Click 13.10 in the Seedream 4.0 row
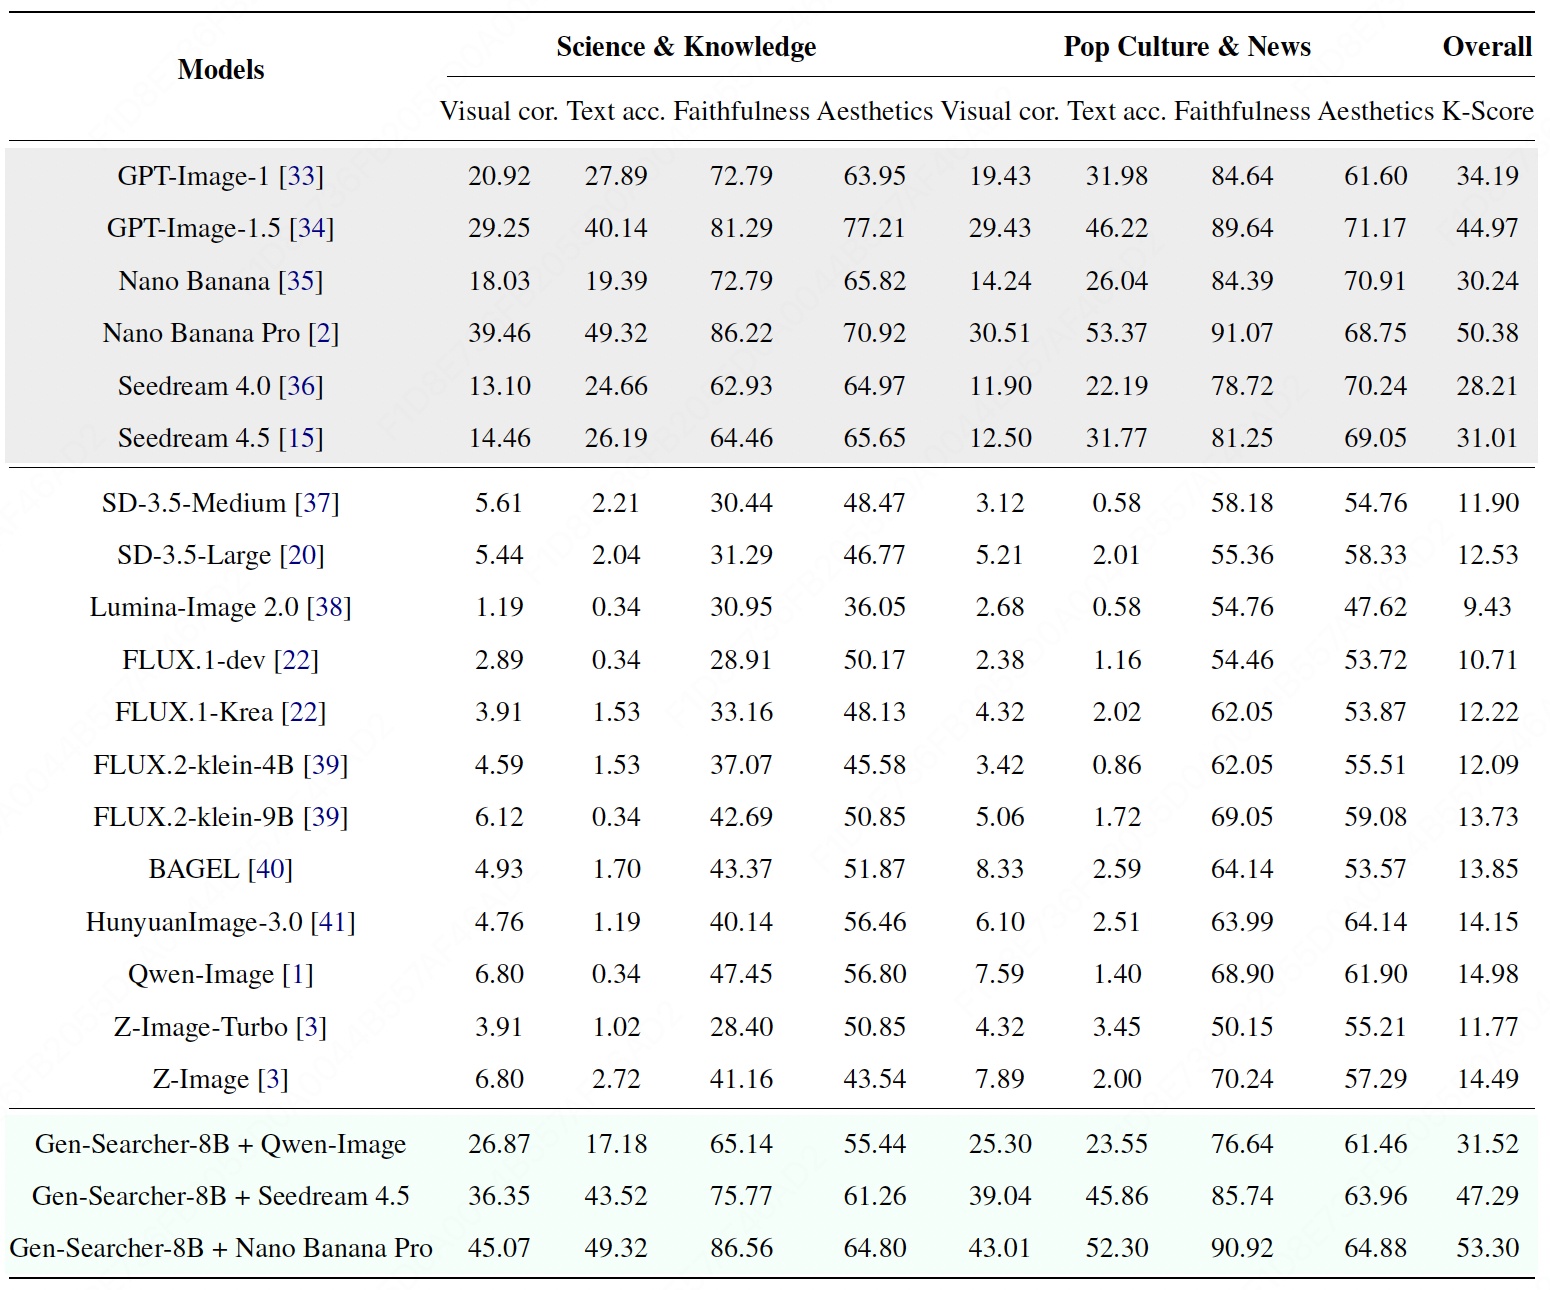Image resolution: width=1550 pixels, height=1290 pixels. [499, 386]
